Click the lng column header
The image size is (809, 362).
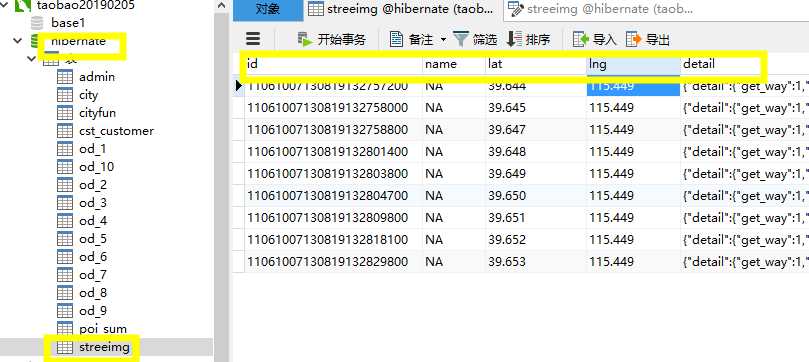[x=634, y=64]
